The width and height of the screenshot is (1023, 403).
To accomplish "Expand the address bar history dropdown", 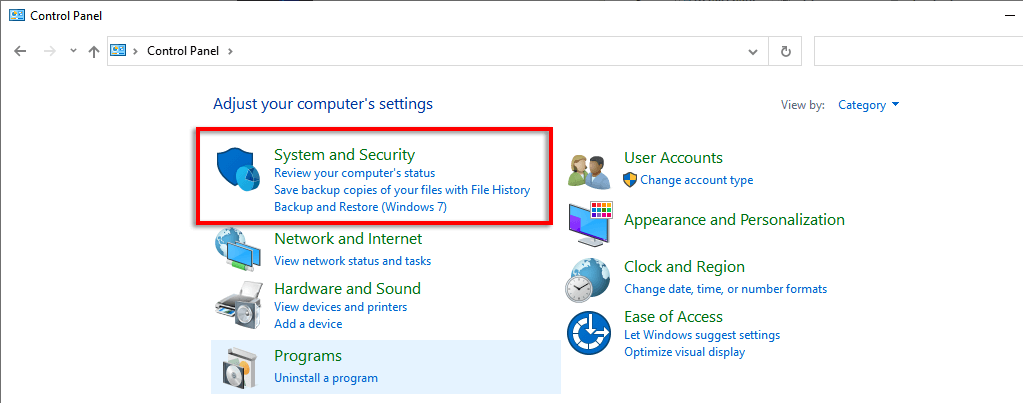I will point(753,51).
